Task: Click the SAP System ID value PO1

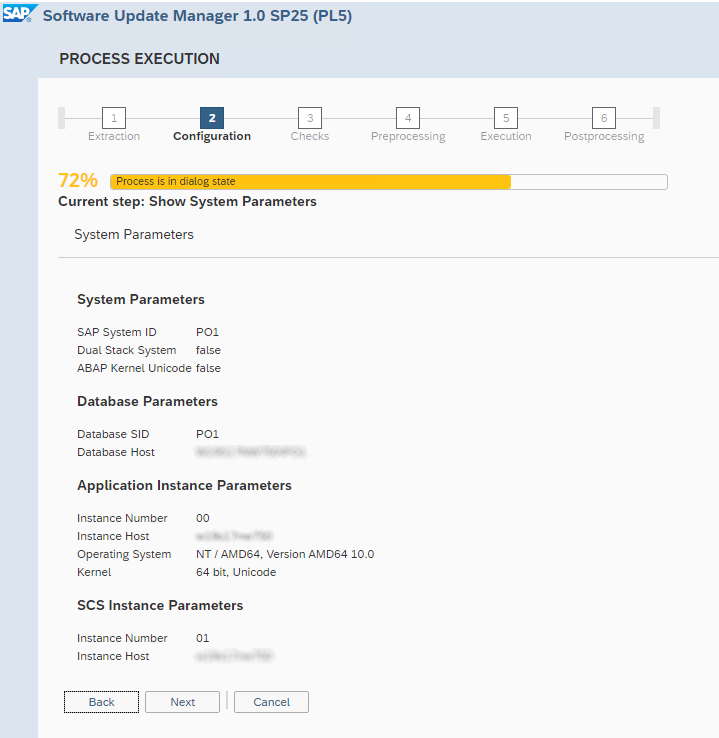Action: point(207,332)
